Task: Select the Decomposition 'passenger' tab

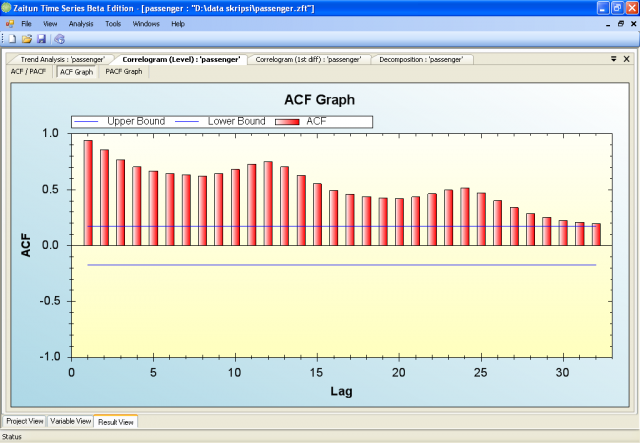Action: (x=420, y=60)
